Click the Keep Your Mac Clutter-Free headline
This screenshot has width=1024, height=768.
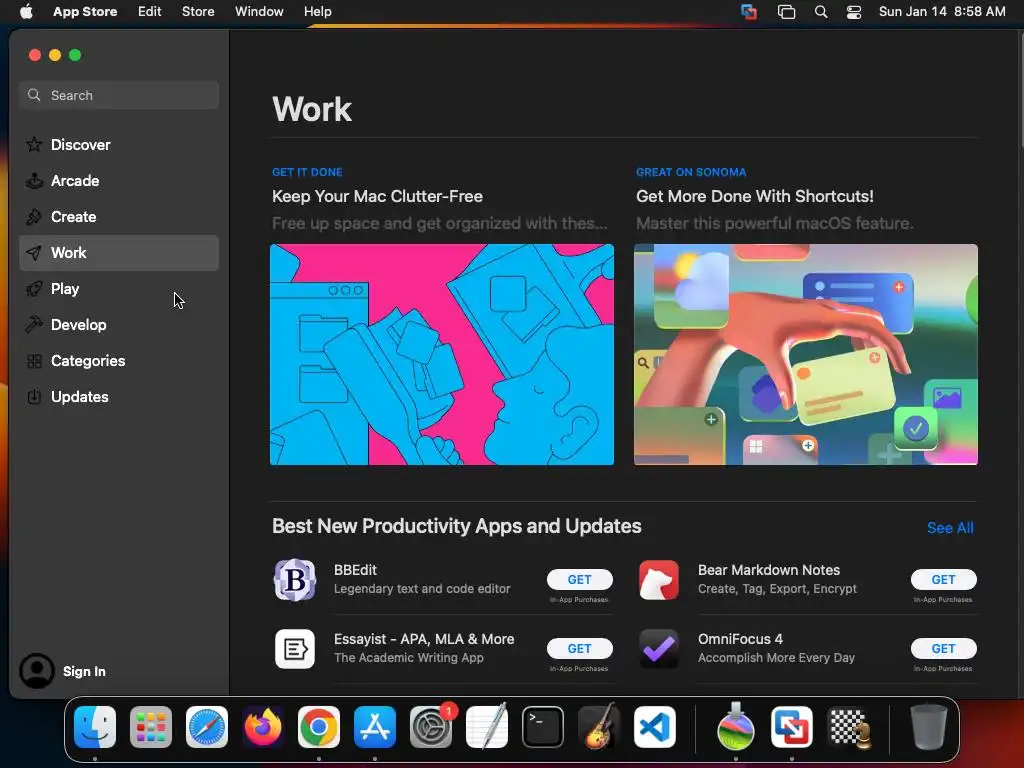click(x=377, y=197)
